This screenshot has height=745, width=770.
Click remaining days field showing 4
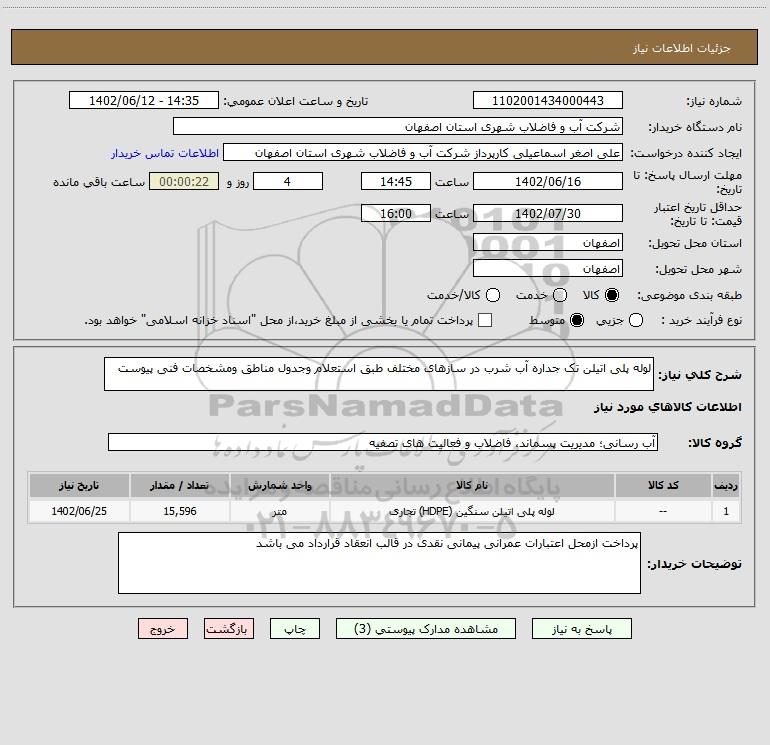click(x=288, y=181)
